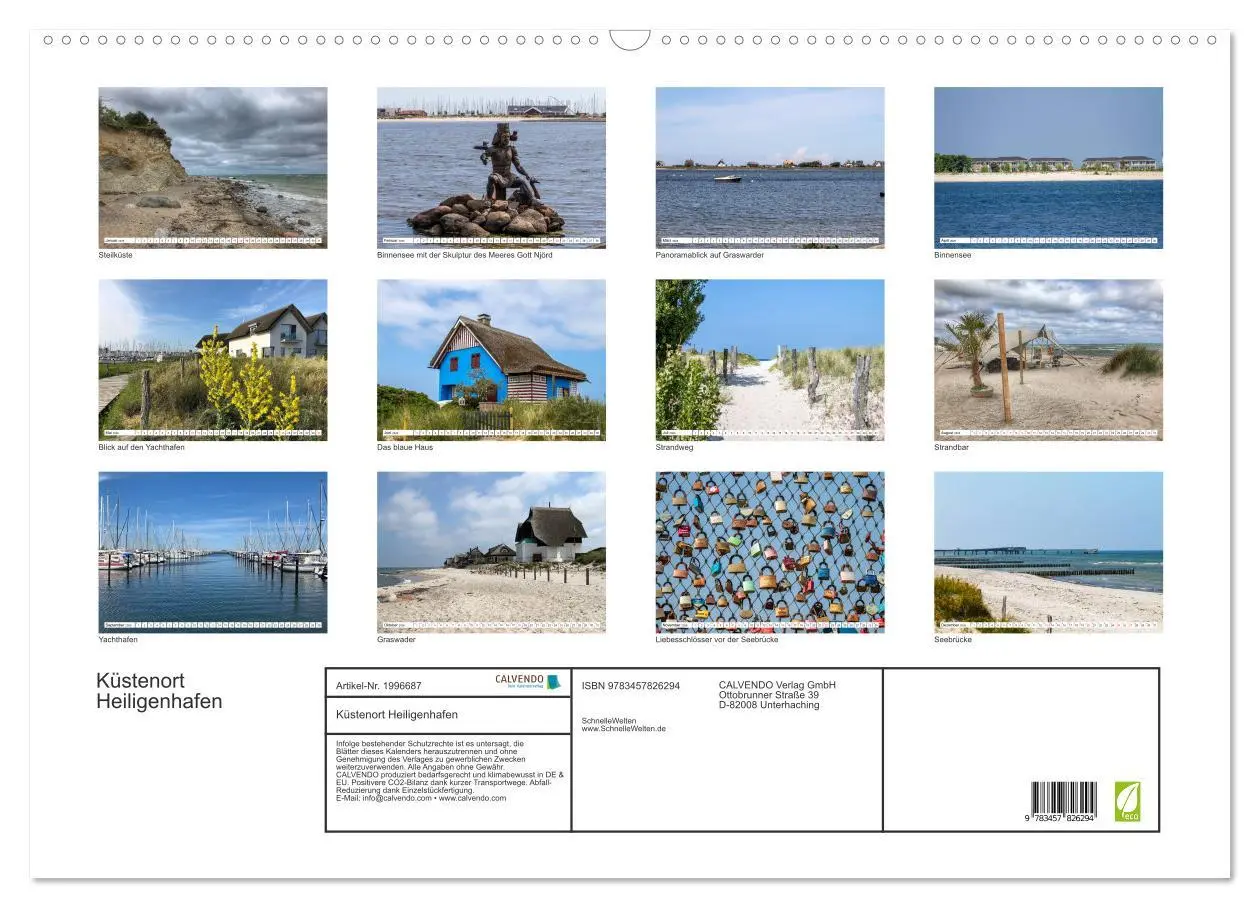Select the Yachthafen marina photo

[212, 552]
